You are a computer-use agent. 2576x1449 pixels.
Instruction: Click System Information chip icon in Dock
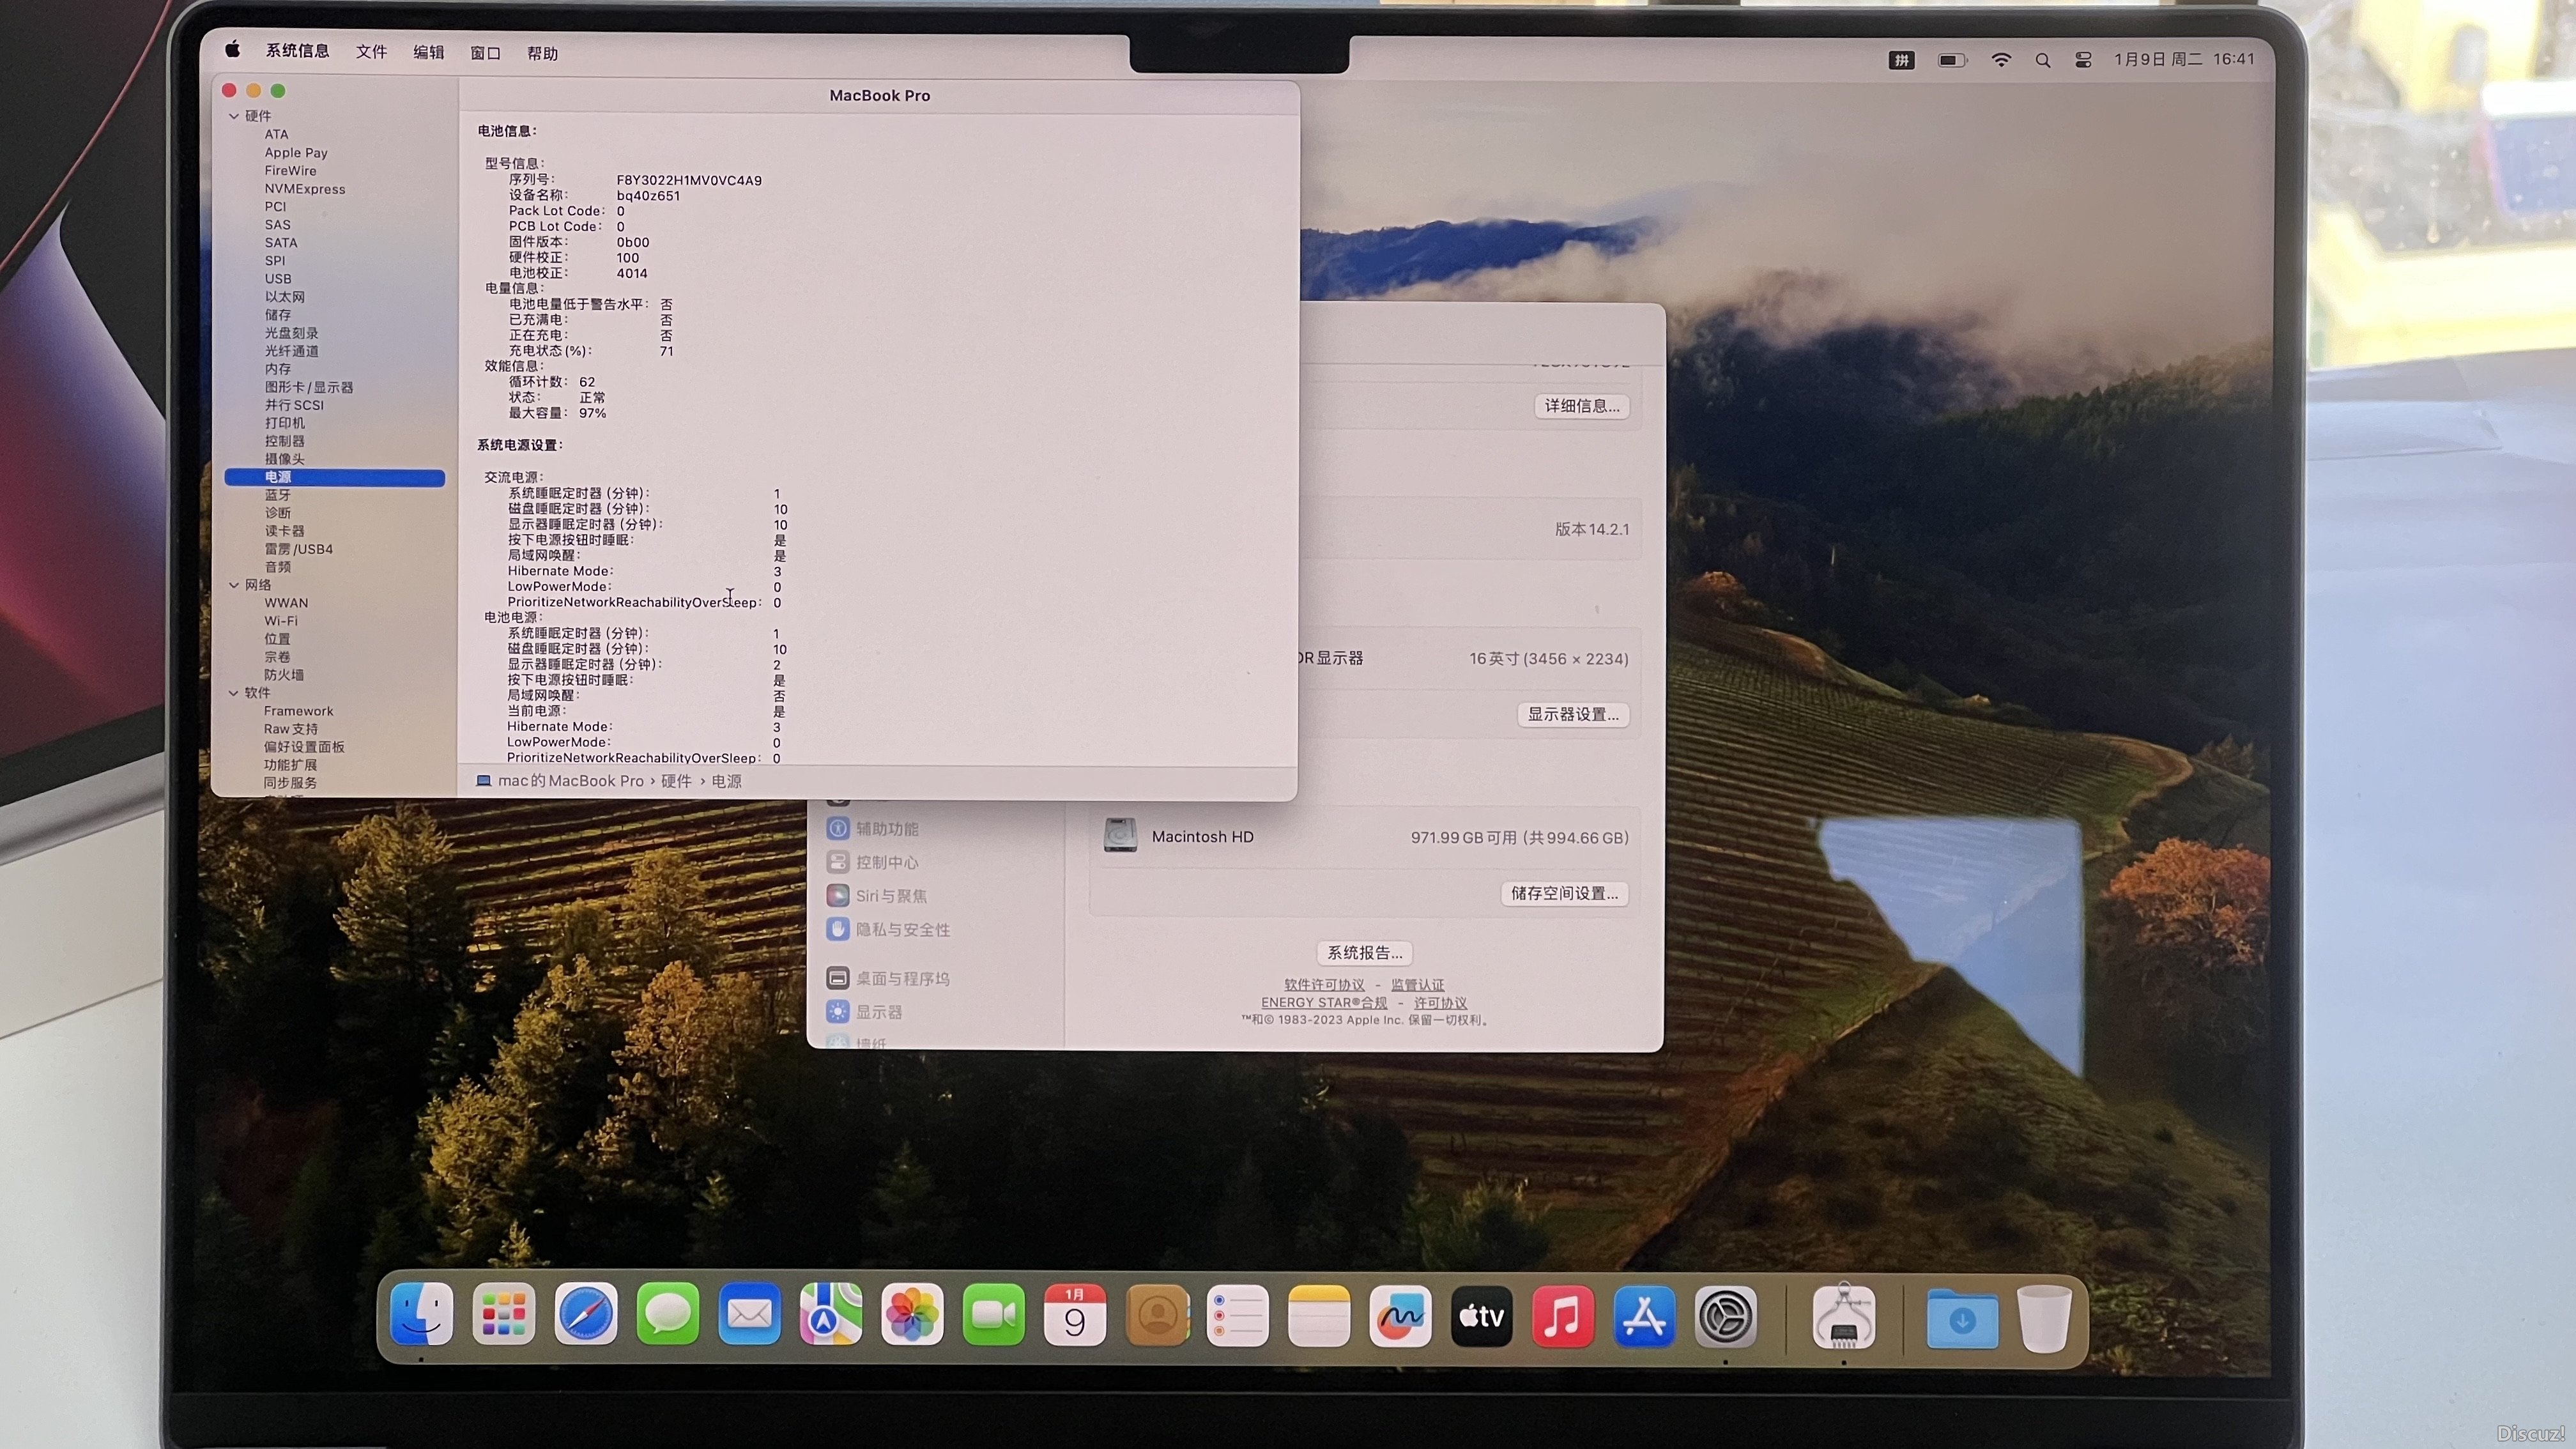1844,1316
